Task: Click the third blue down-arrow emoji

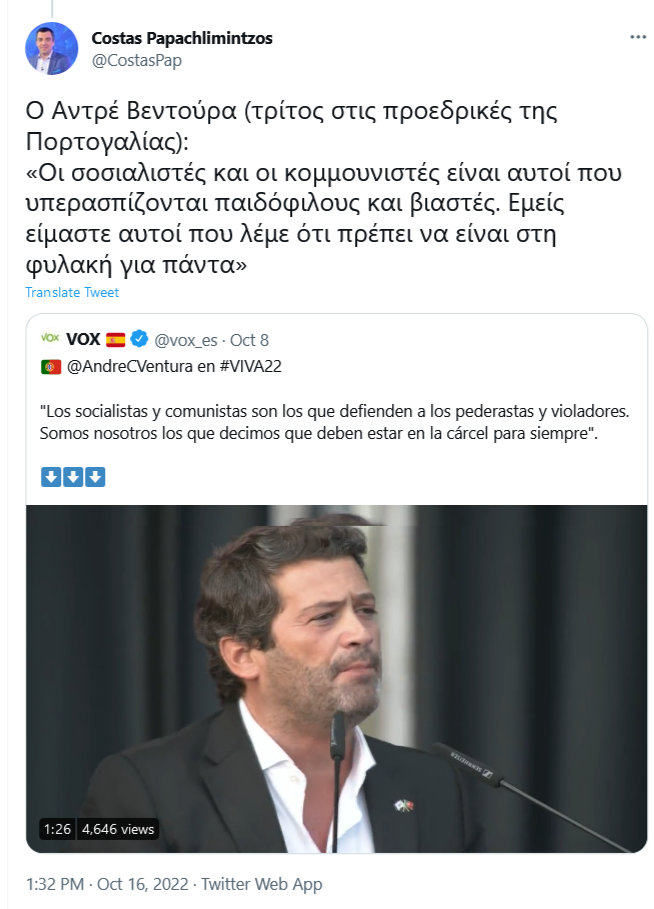Action: click(x=95, y=477)
